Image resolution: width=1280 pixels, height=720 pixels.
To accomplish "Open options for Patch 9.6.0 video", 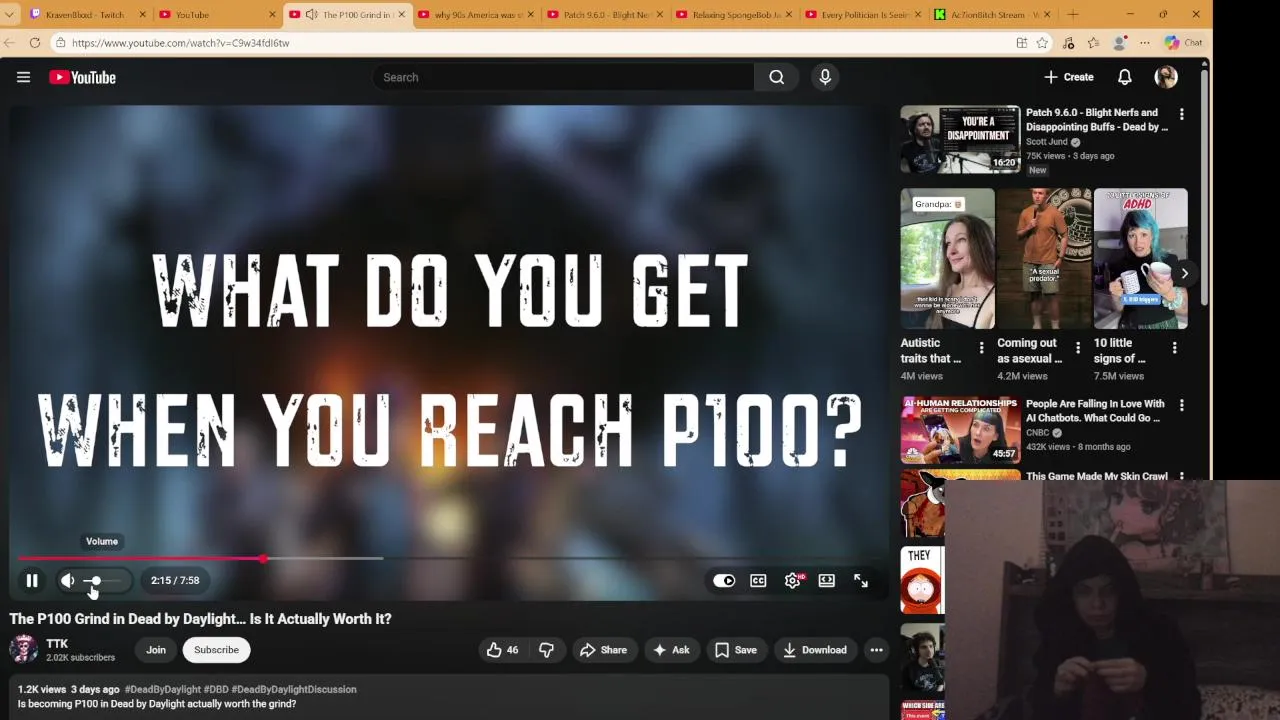I will tap(1181, 115).
